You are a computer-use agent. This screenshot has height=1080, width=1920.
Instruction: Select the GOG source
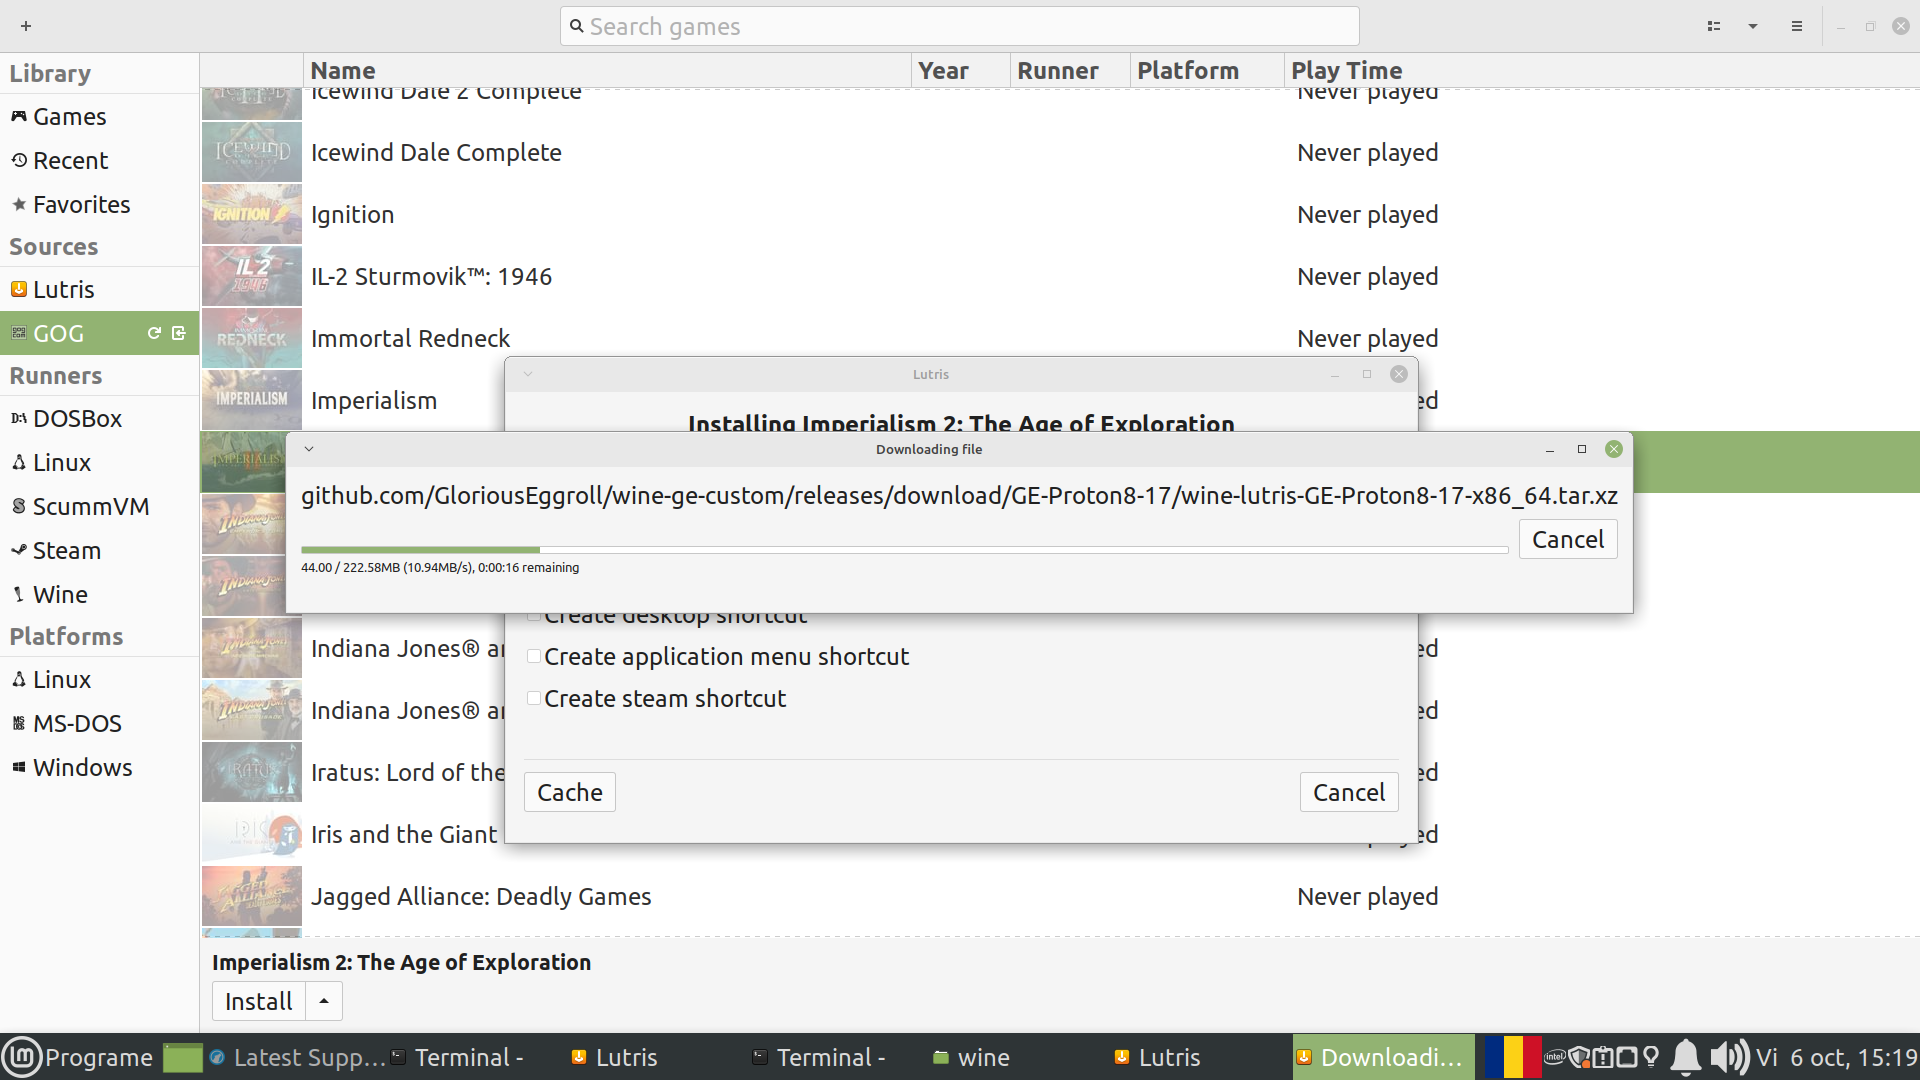point(100,334)
